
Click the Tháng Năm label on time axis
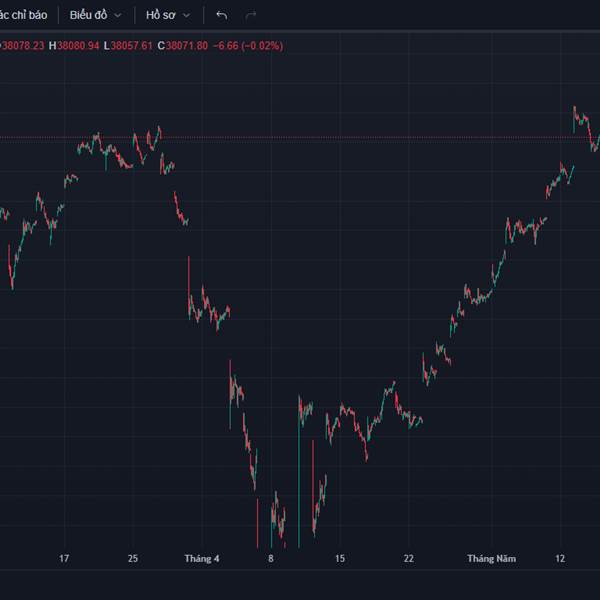point(491,559)
